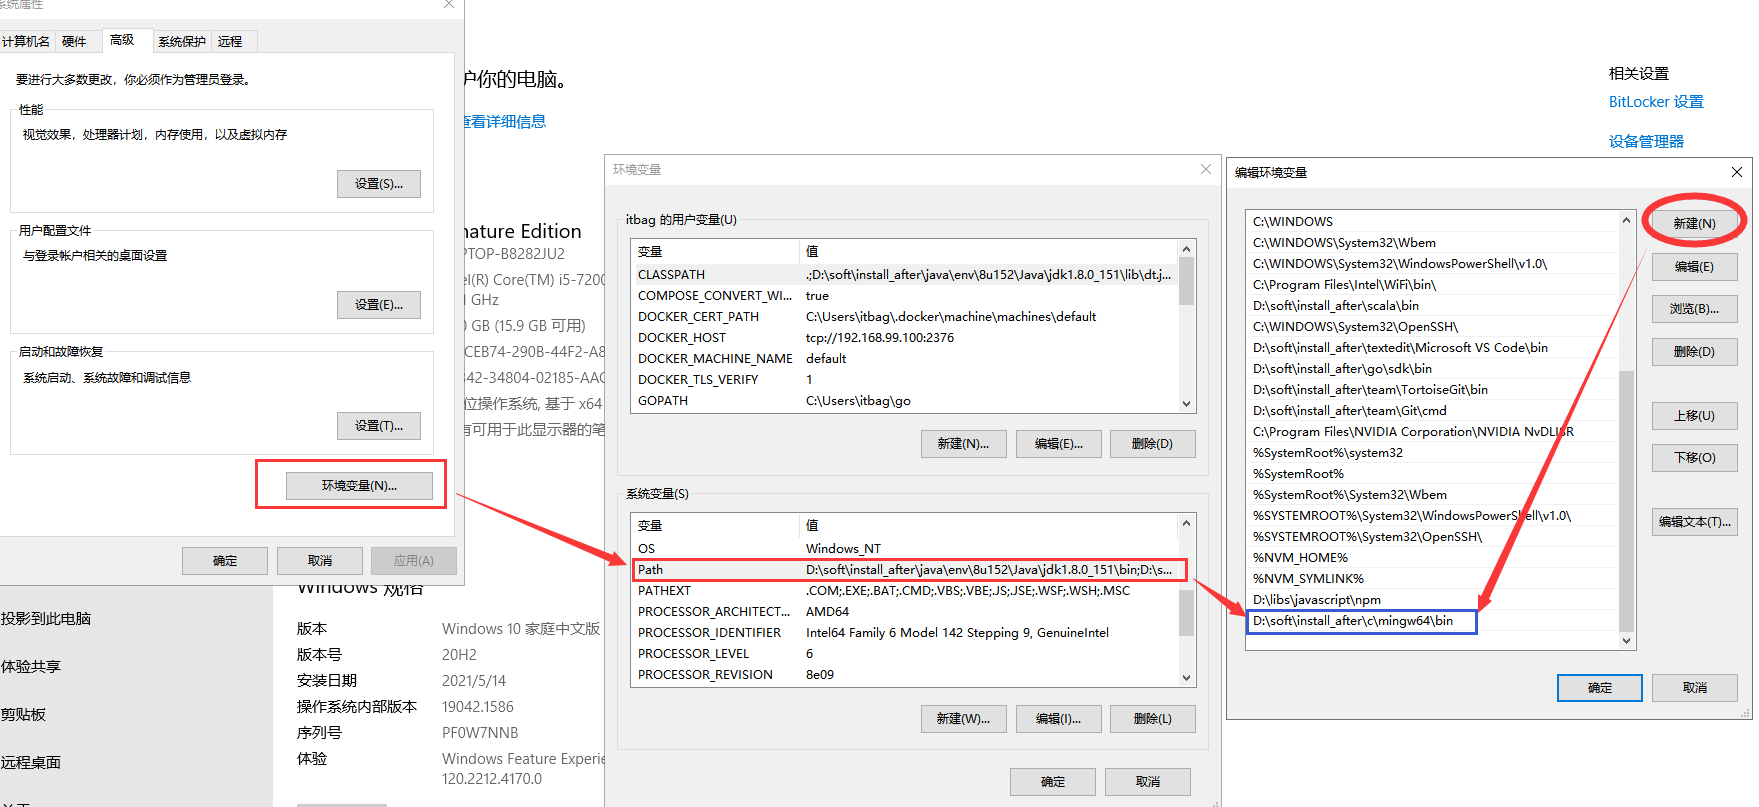
Task: Close the 编辑环境变量 dialog
Action: [1736, 172]
